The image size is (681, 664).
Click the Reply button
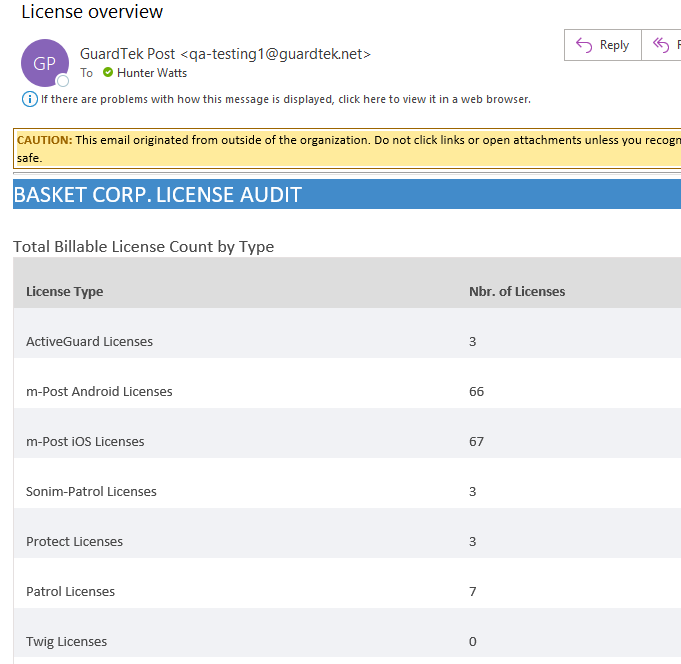pyautogui.click(x=602, y=45)
